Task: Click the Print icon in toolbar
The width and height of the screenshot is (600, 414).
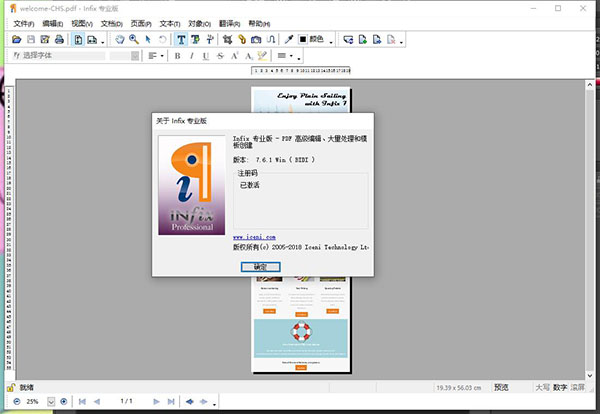Action: pyautogui.click(x=59, y=39)
